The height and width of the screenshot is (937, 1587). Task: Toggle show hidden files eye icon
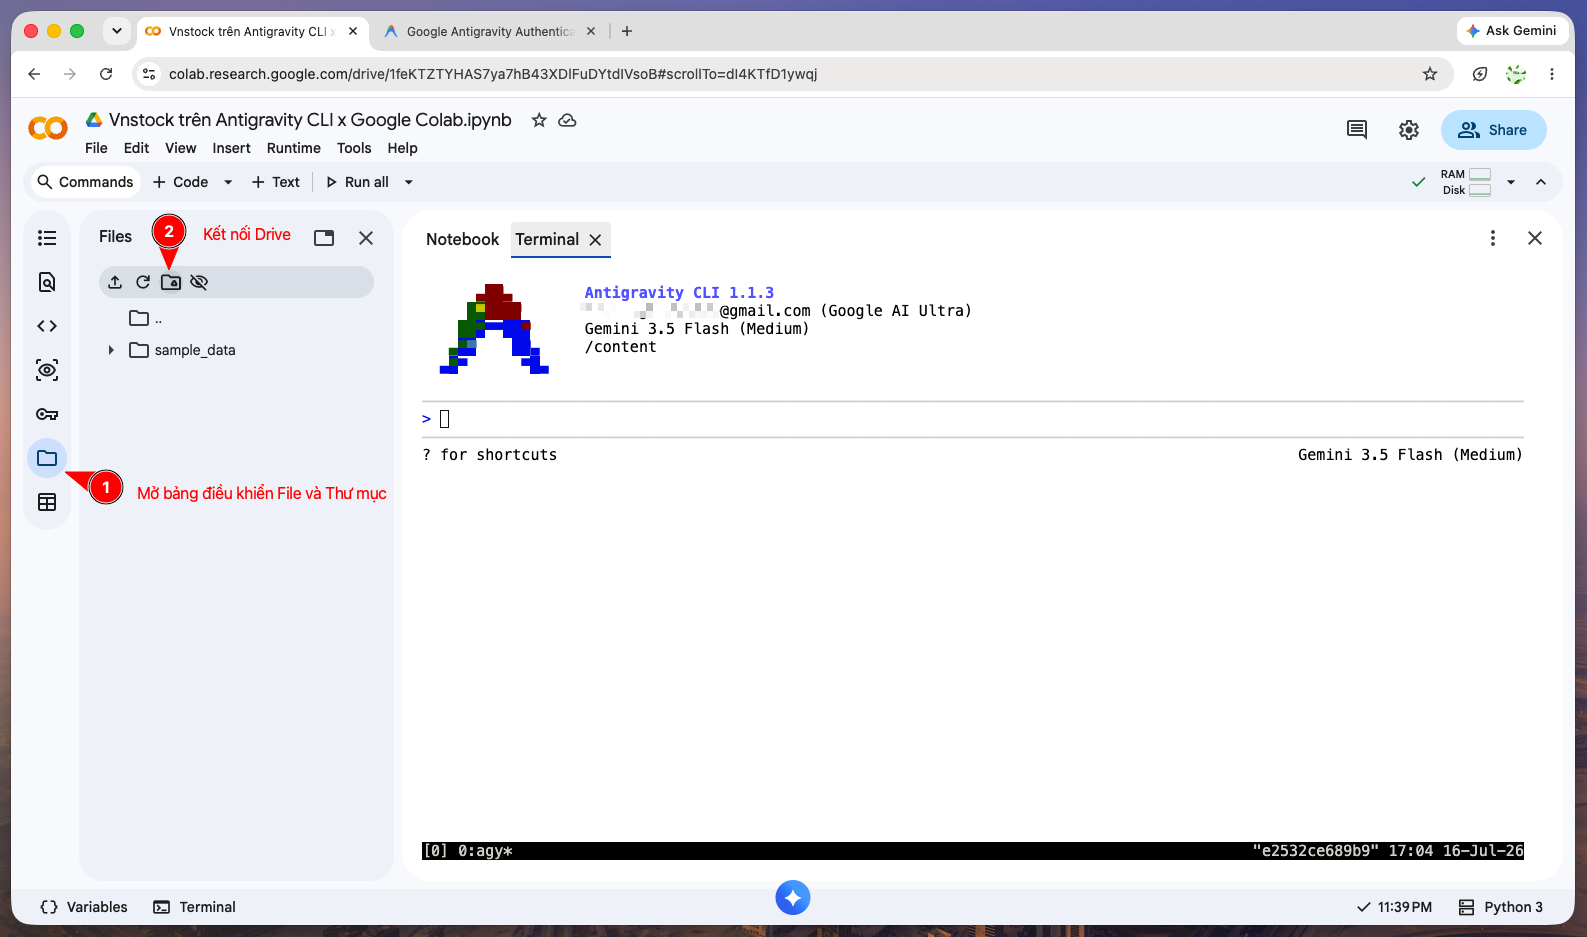(199, 282)
